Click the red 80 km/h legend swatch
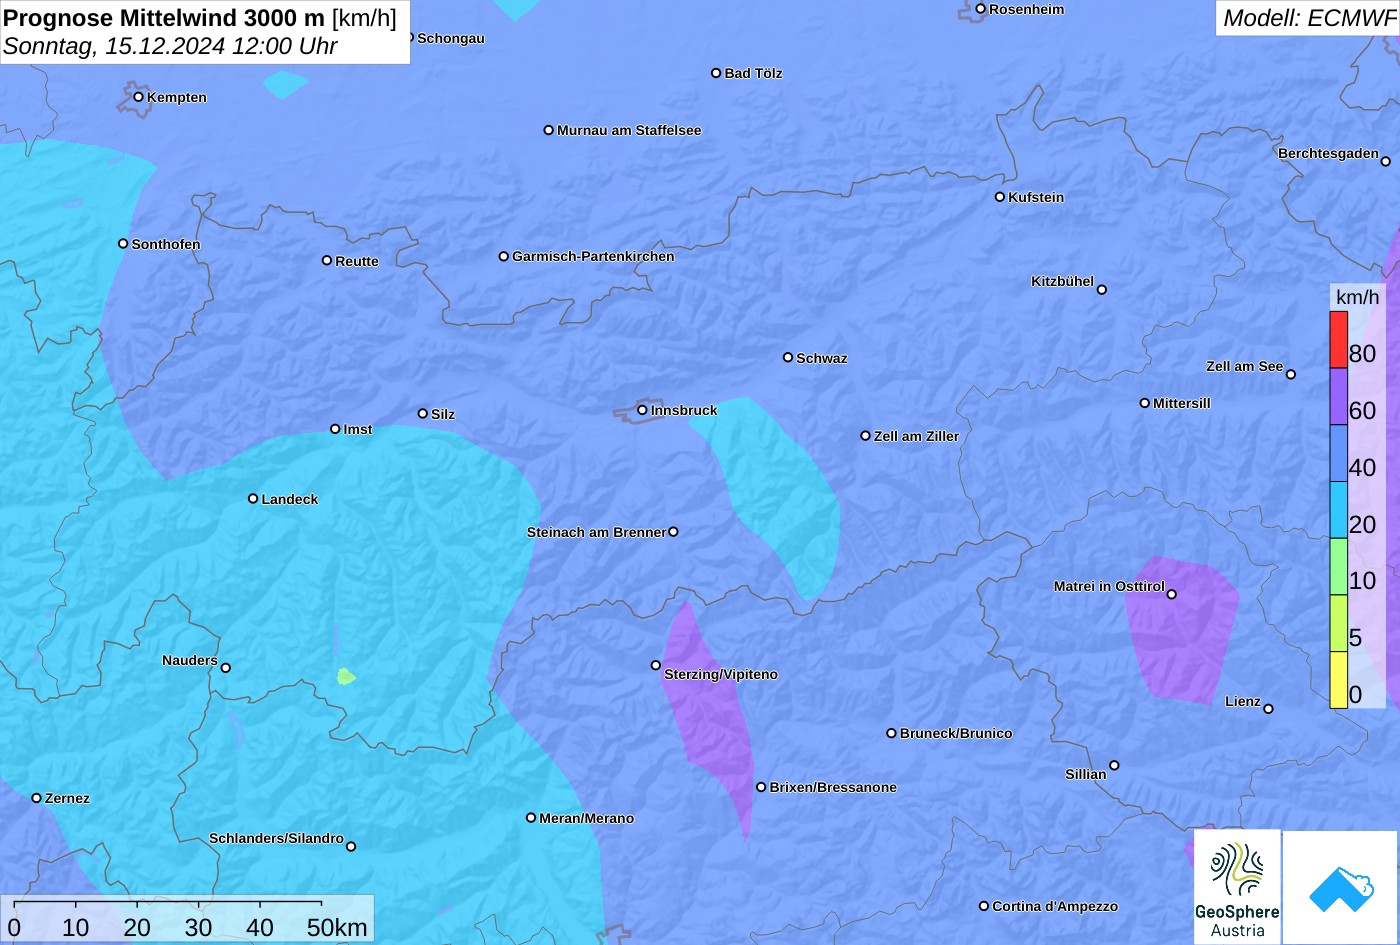The height and width of the screenshot is (945, 1400). tap(1338, 340)
